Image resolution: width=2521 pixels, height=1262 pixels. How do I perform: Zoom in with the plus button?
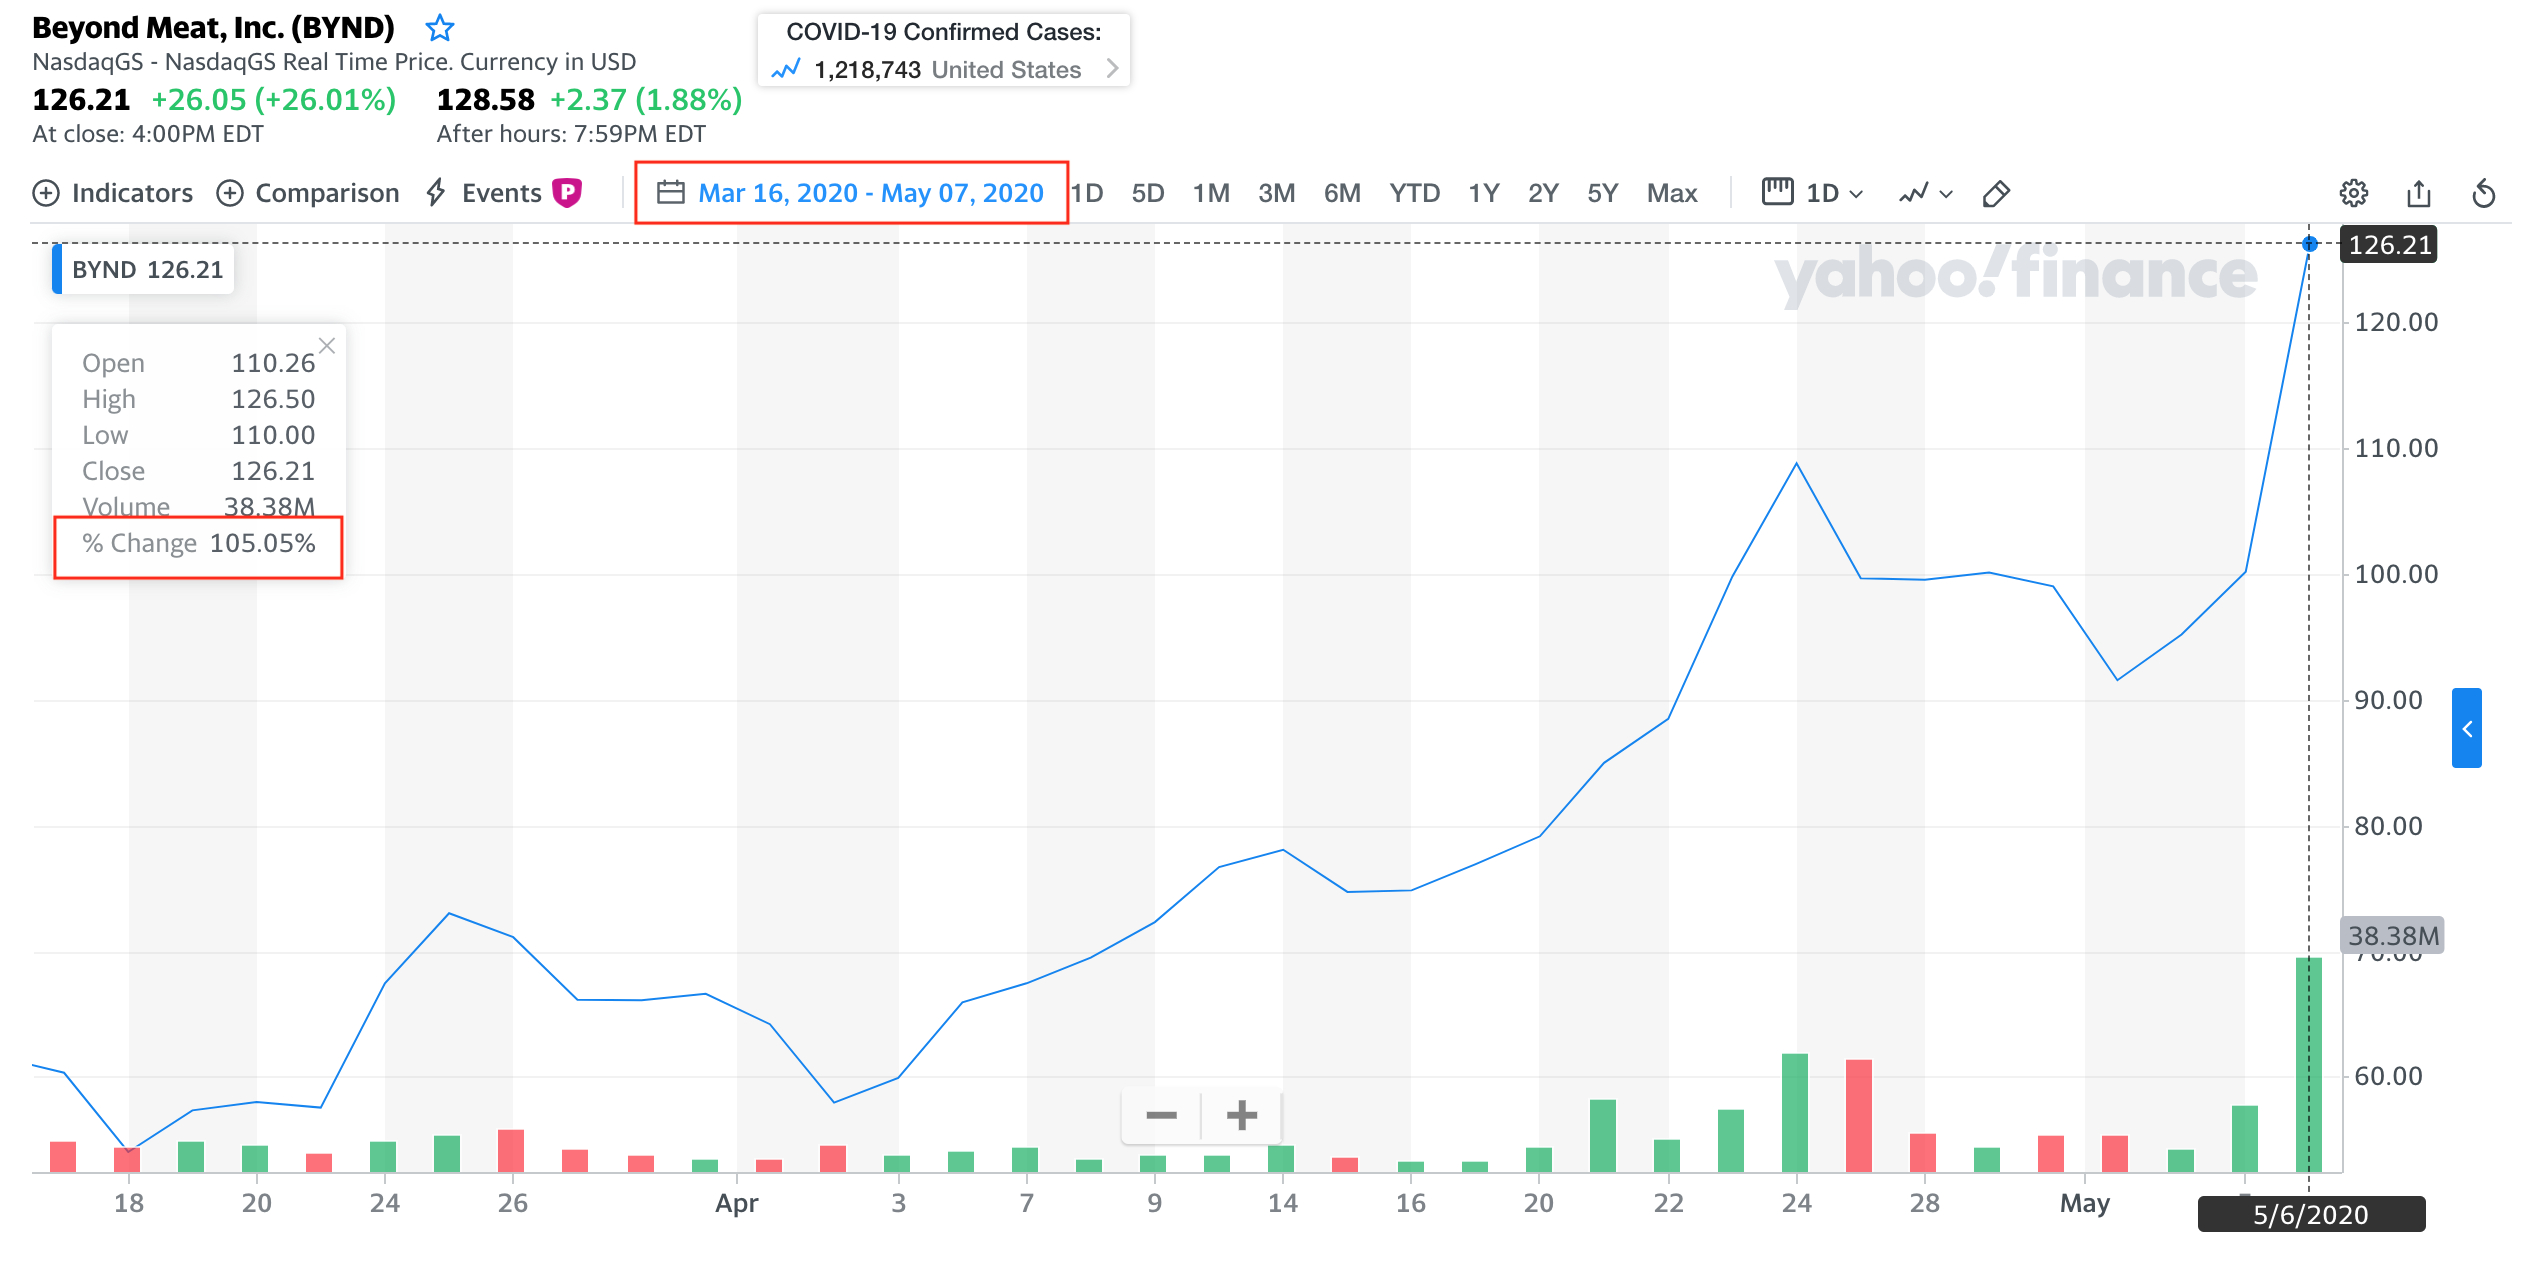(1242, 1115)
